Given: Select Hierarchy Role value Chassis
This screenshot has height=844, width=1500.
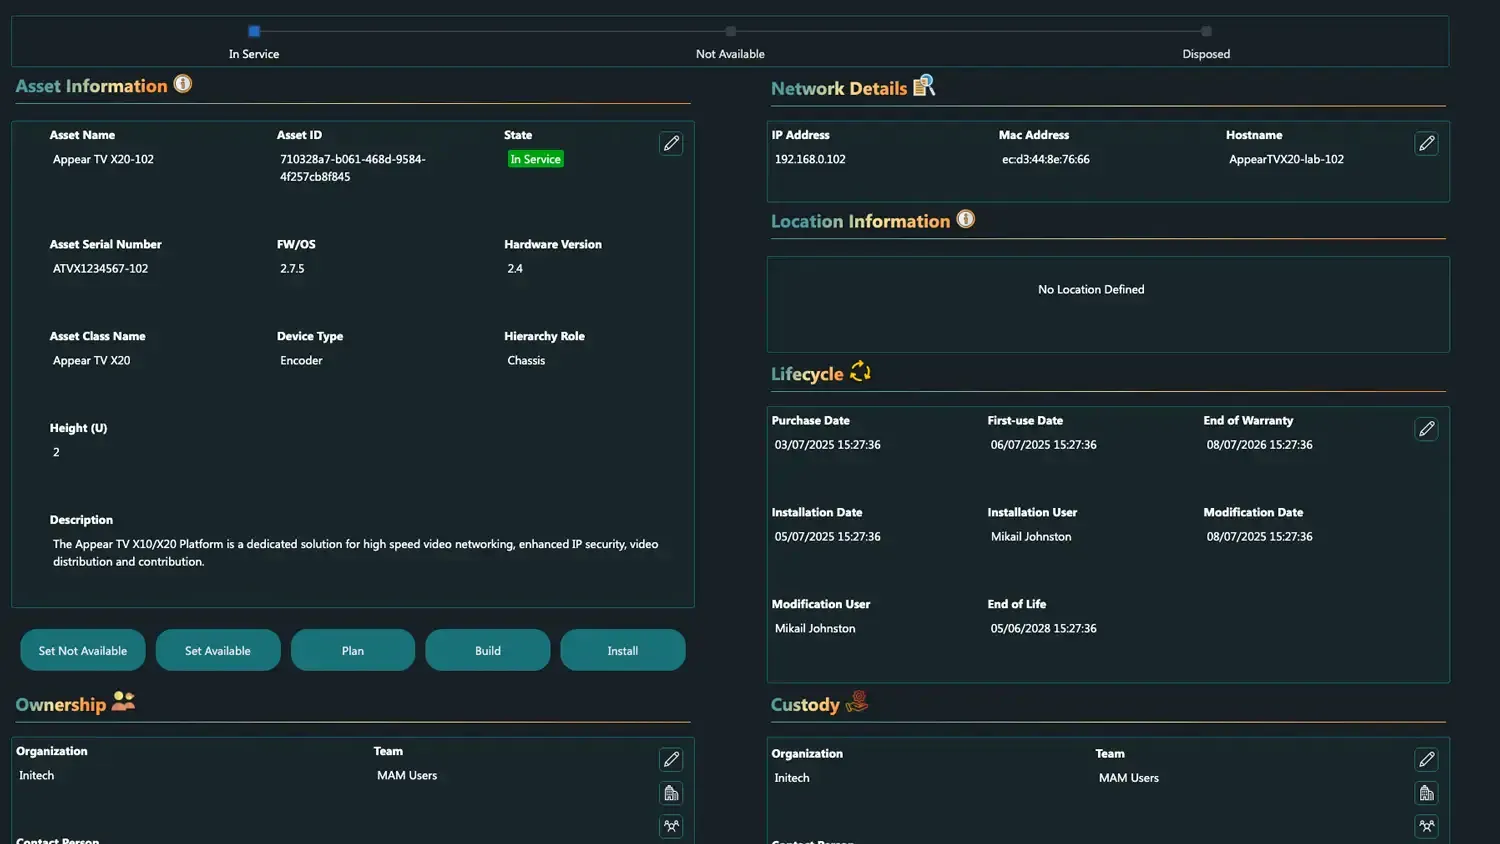Looking at the screenshot, I should point(526,360).
